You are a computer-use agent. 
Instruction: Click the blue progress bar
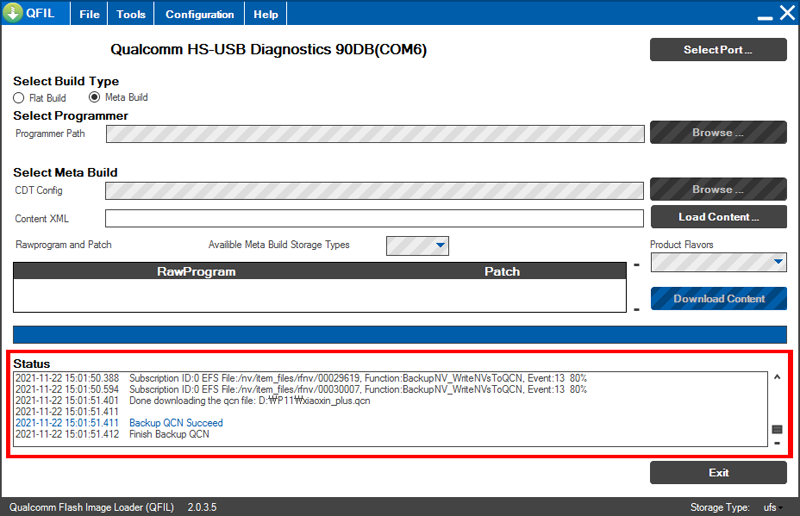[x=399, y=335]
